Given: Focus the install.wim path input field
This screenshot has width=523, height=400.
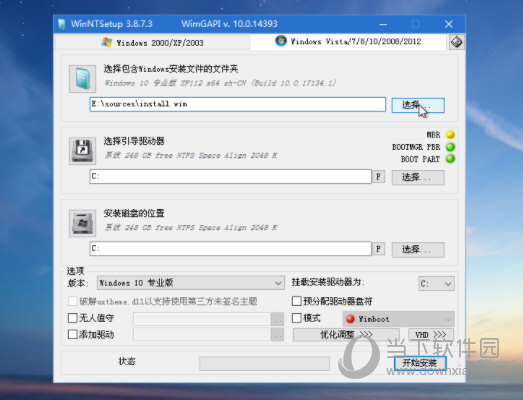Looking at the screenshot, I should click(237, 104).
